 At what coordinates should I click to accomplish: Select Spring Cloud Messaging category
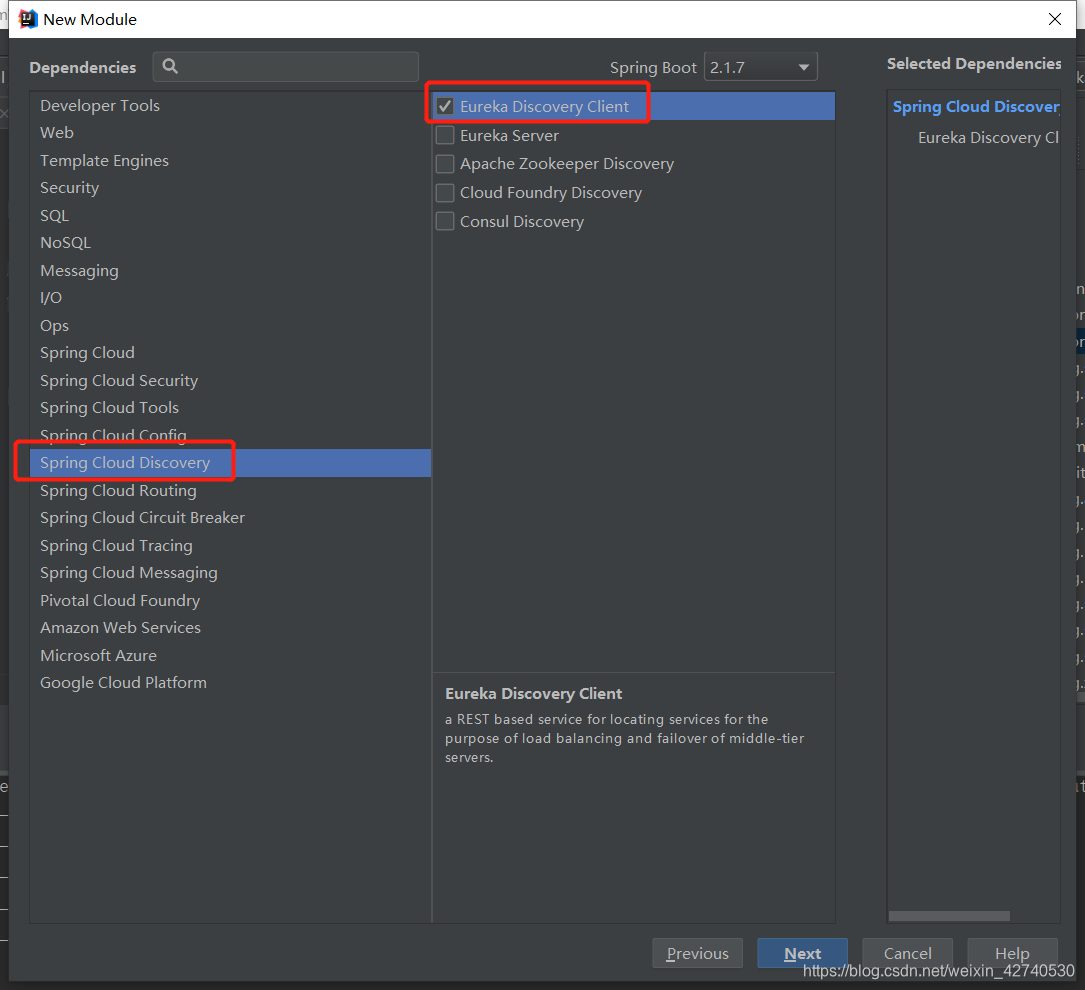tap(230, 573)
